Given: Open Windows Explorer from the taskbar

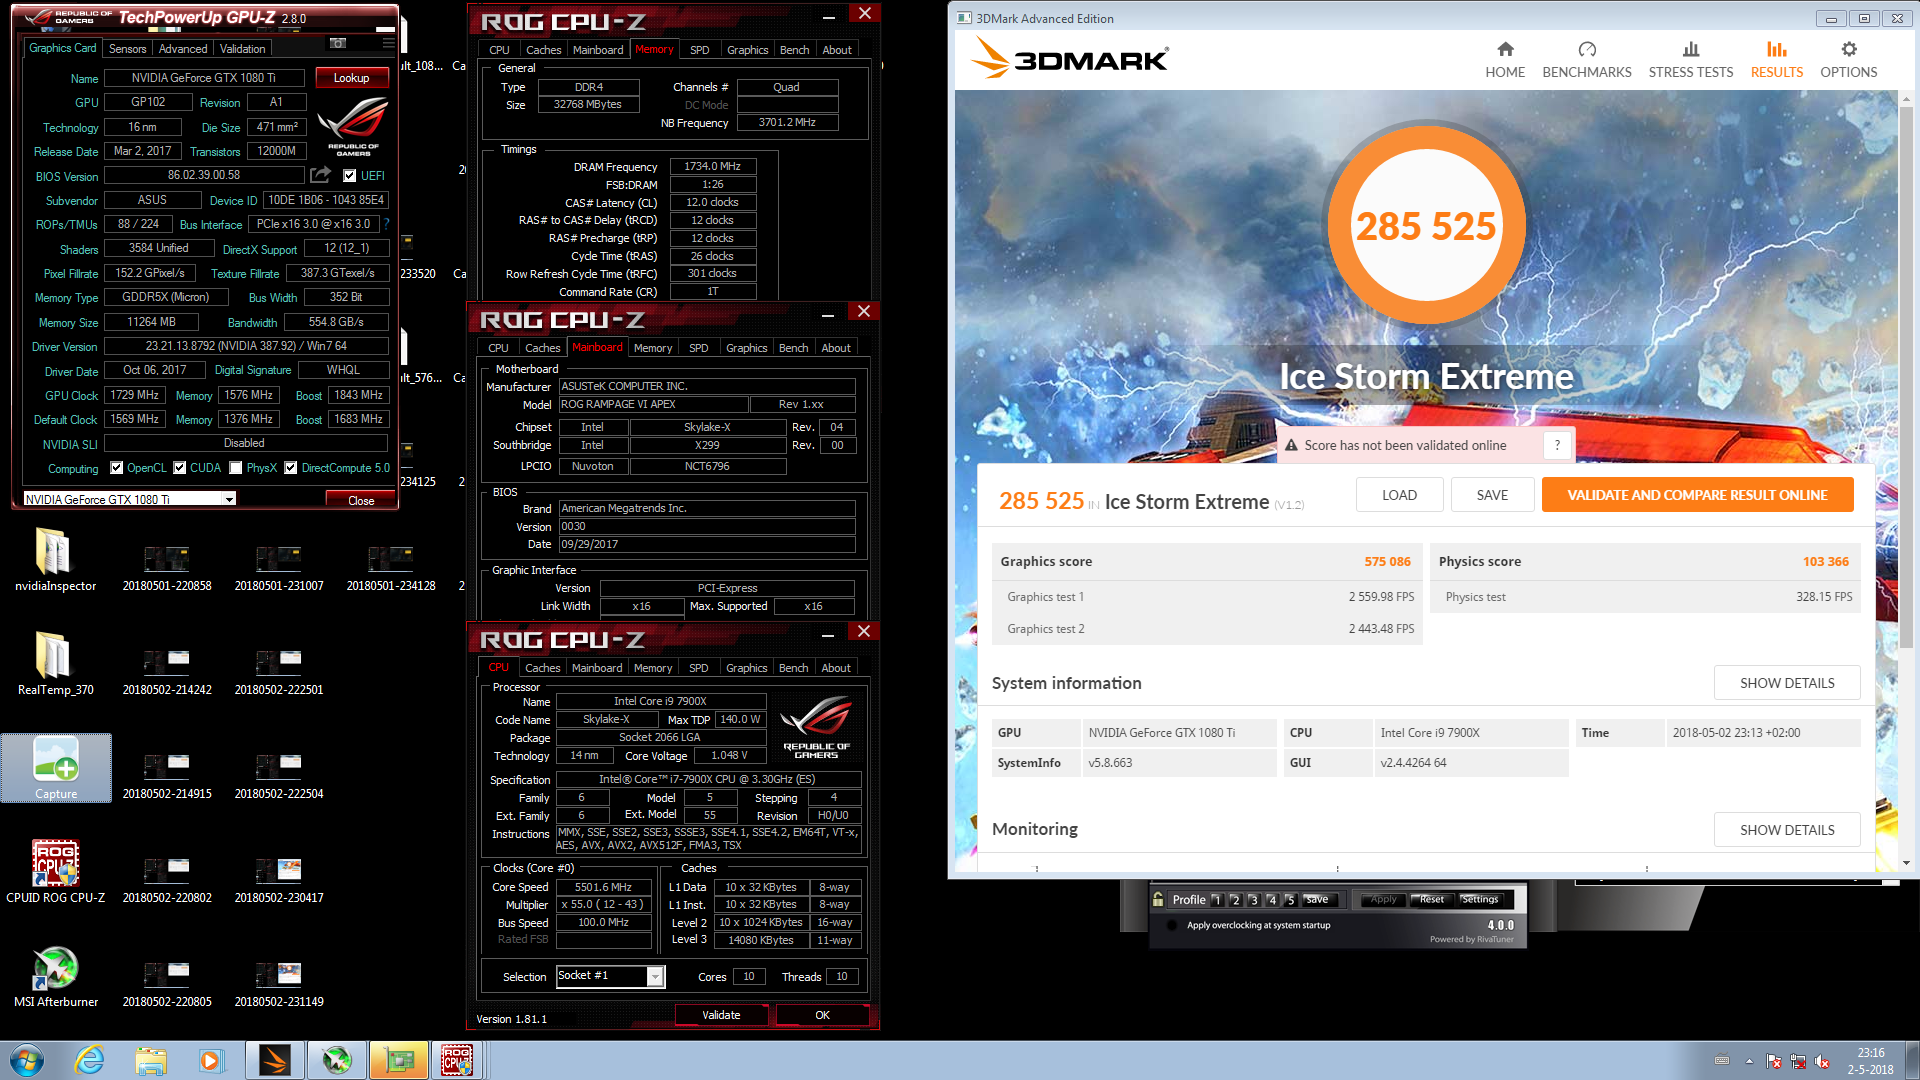Looking at the screenshot, I should click(151, 1060).
